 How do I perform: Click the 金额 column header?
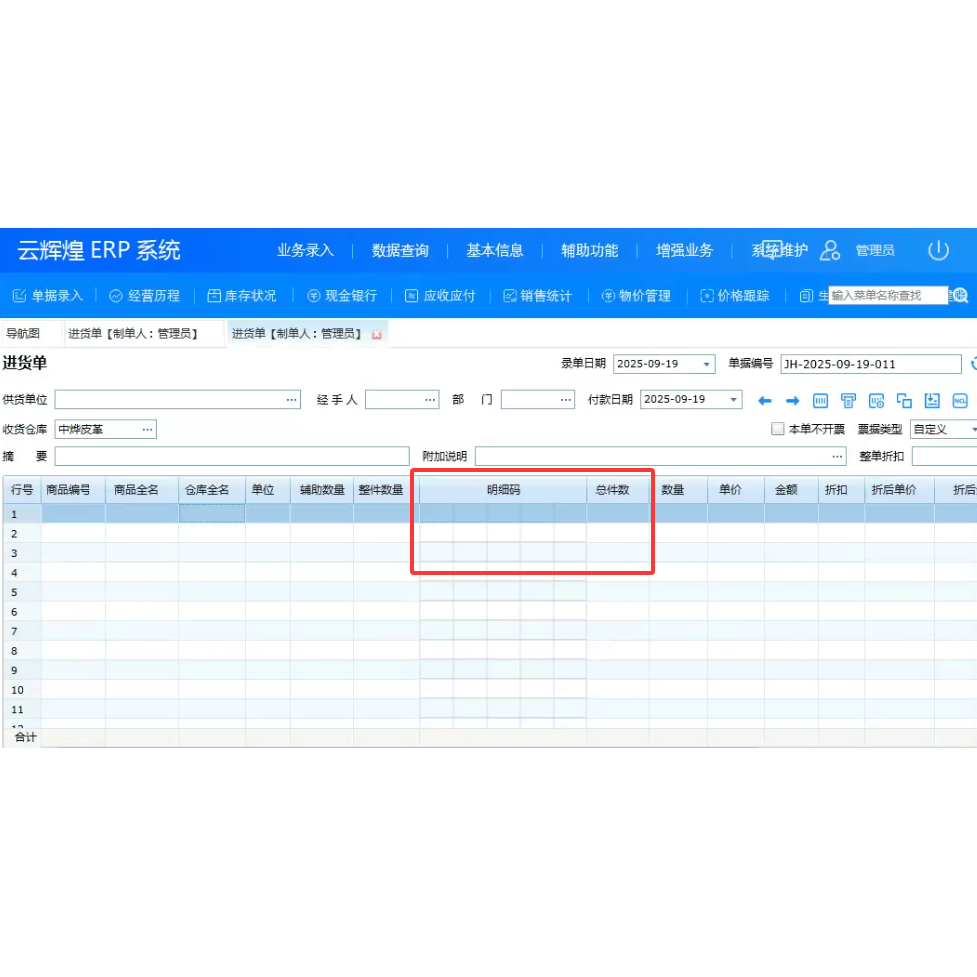(x=791, y=490)
